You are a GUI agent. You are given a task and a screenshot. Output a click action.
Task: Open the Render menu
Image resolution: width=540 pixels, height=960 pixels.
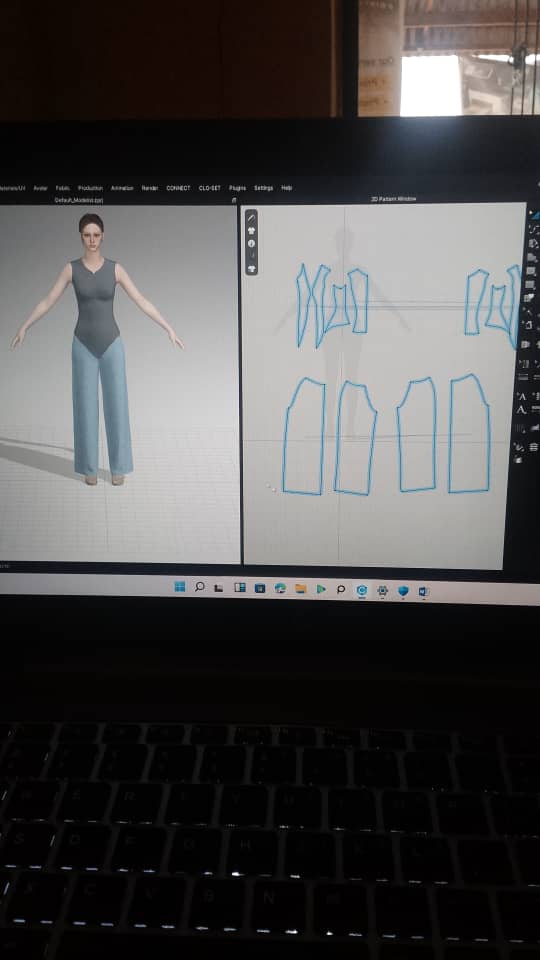pyautogui.click(x=150, y=188)
